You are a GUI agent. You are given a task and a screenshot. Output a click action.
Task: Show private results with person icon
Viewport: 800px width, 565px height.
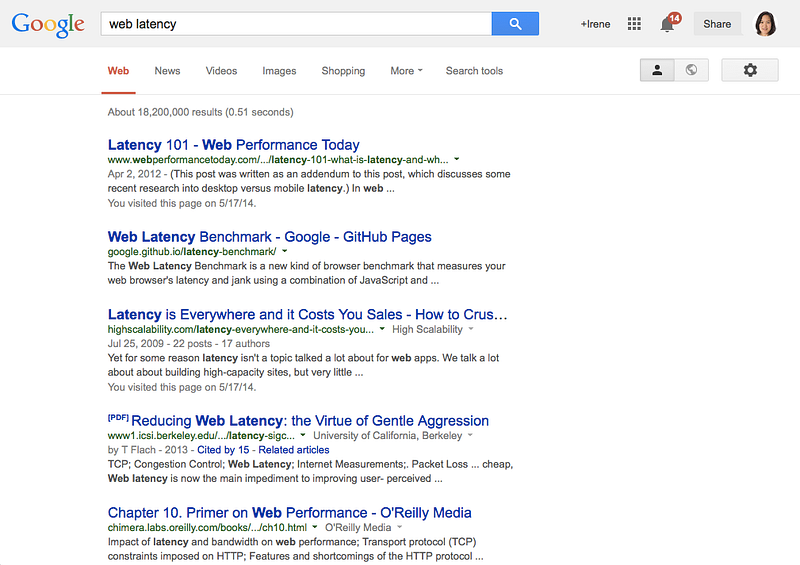pos(657,70)
